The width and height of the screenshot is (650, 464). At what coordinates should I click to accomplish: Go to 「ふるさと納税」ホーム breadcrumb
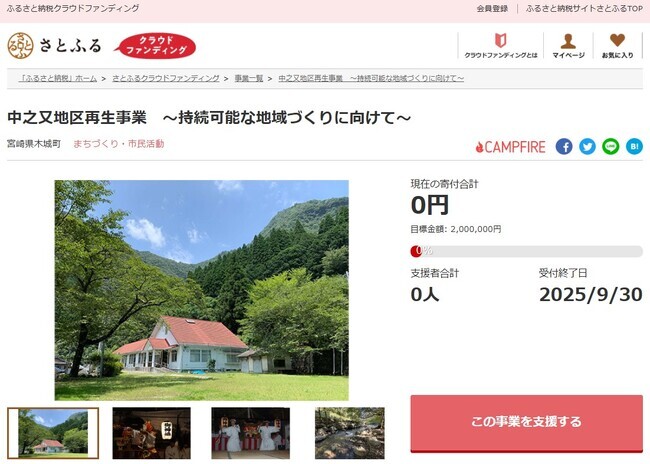coord(58,78)
